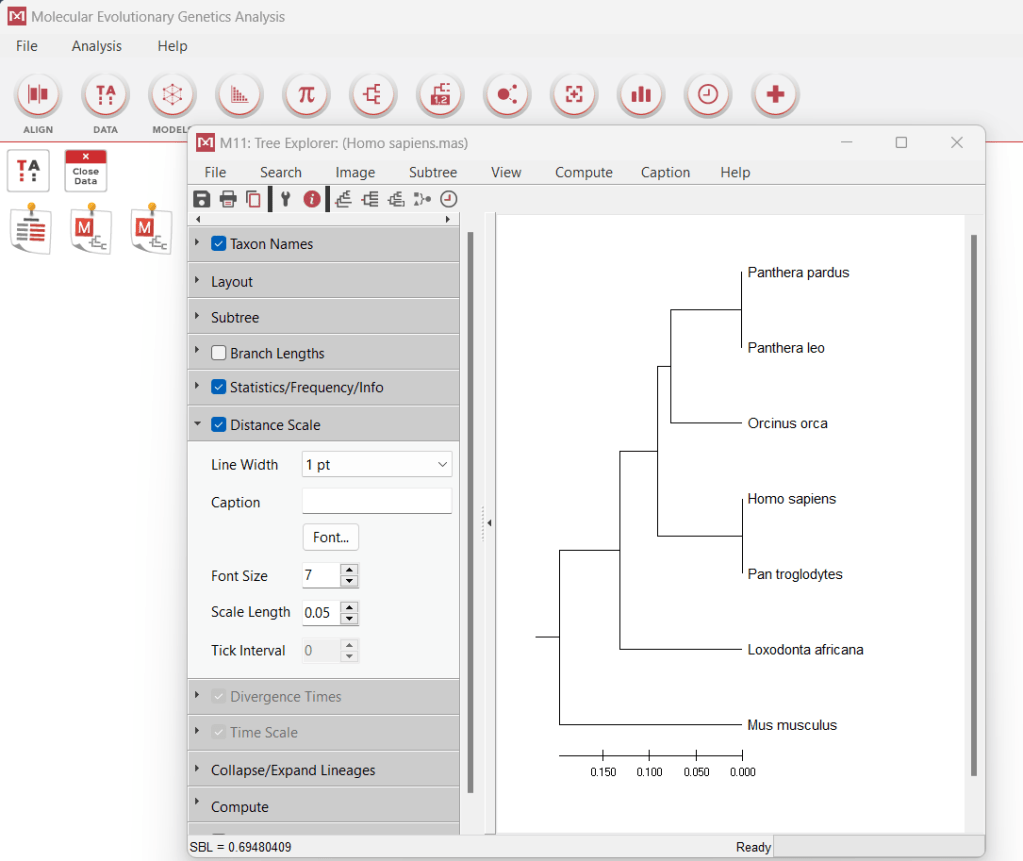Open the Compute menu in Tree Explorer
The image size is (1023, 861).
point(583,172)
